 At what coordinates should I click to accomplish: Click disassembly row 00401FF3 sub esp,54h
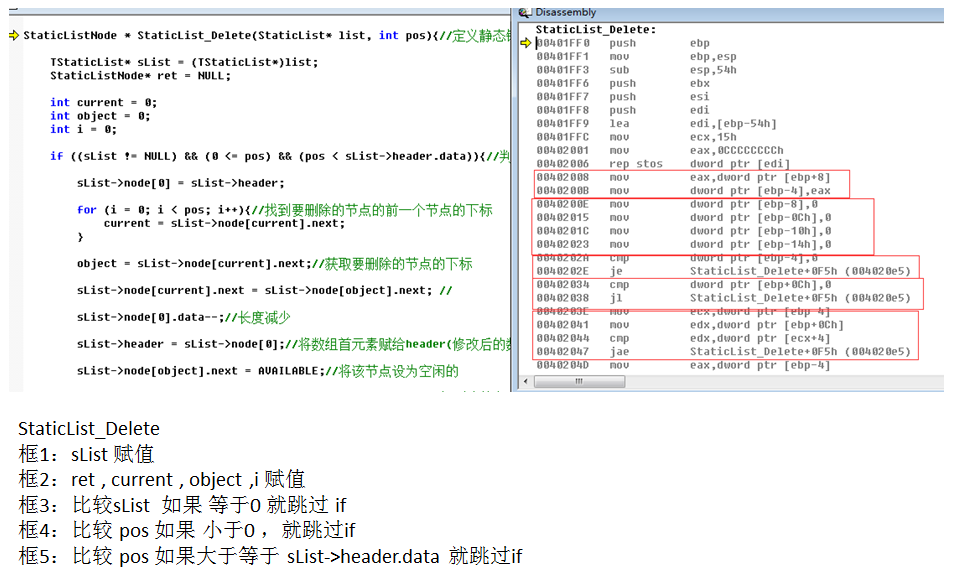tap(637, 70)
